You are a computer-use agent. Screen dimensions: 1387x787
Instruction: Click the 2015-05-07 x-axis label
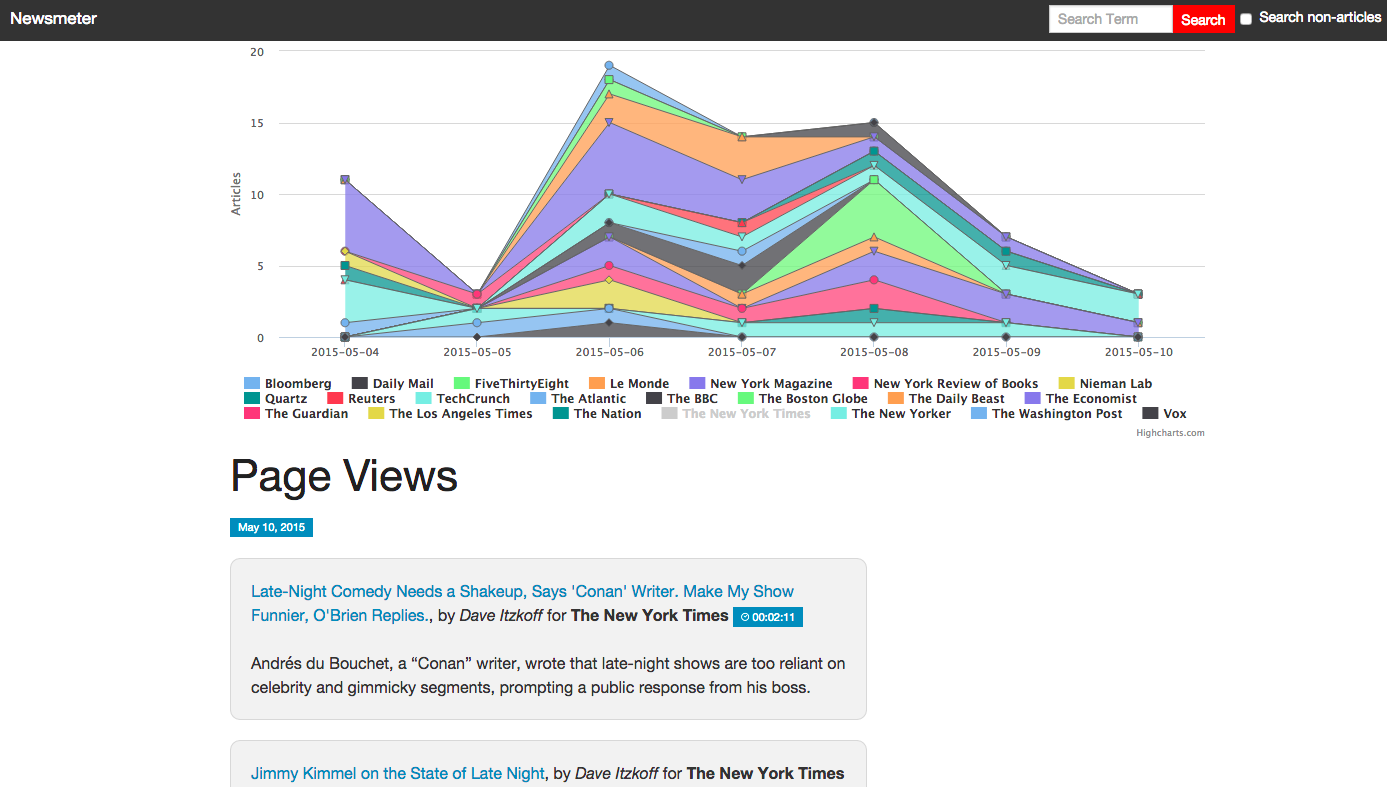[x=742, y=352]
